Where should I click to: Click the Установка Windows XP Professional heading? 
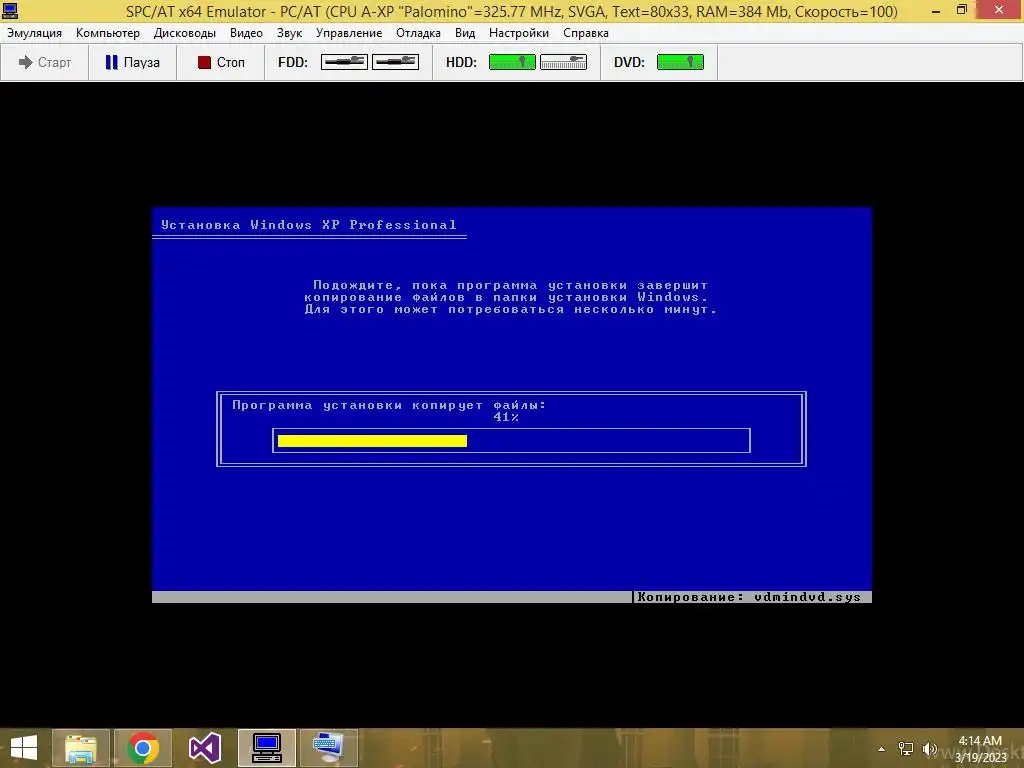(x=309, y=225)
